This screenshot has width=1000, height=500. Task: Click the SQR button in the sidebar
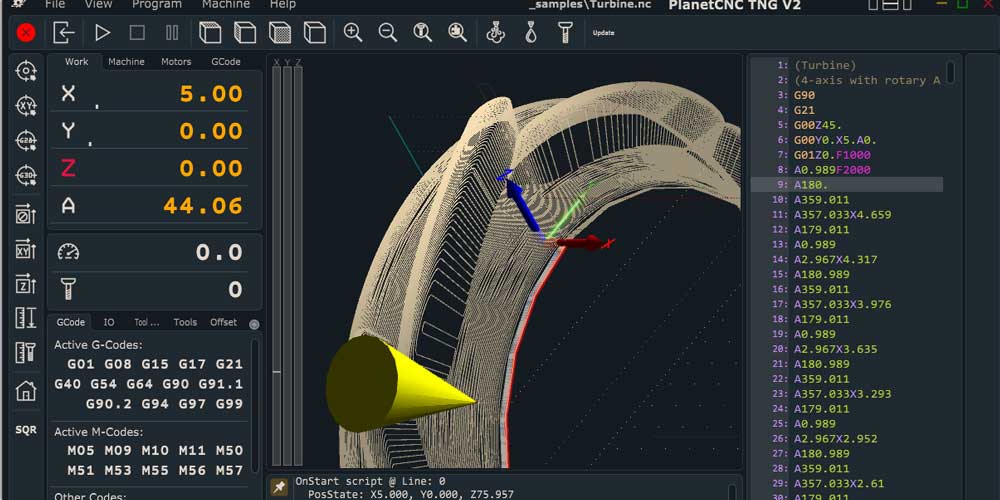(x=26, y=430)
